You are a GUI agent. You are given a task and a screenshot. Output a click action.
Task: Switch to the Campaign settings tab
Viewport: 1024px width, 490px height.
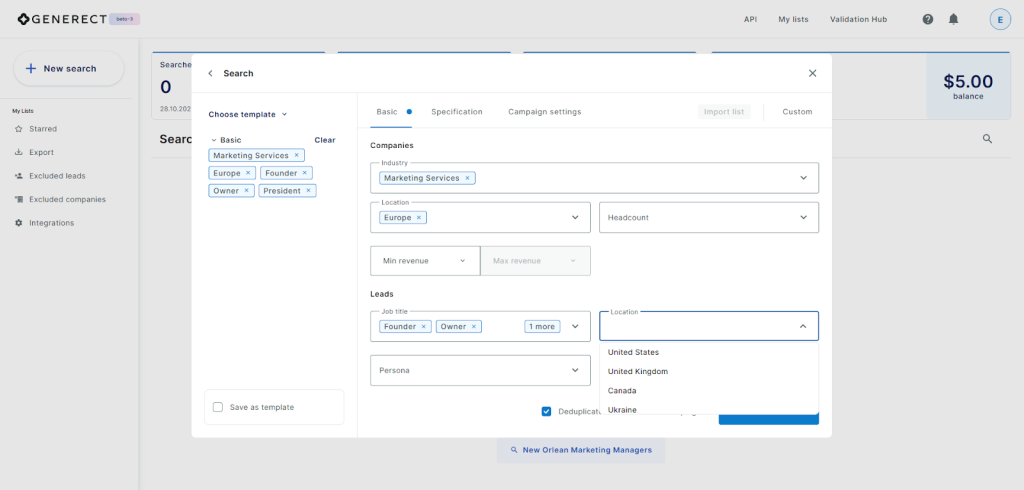click(x=544, y=112)
